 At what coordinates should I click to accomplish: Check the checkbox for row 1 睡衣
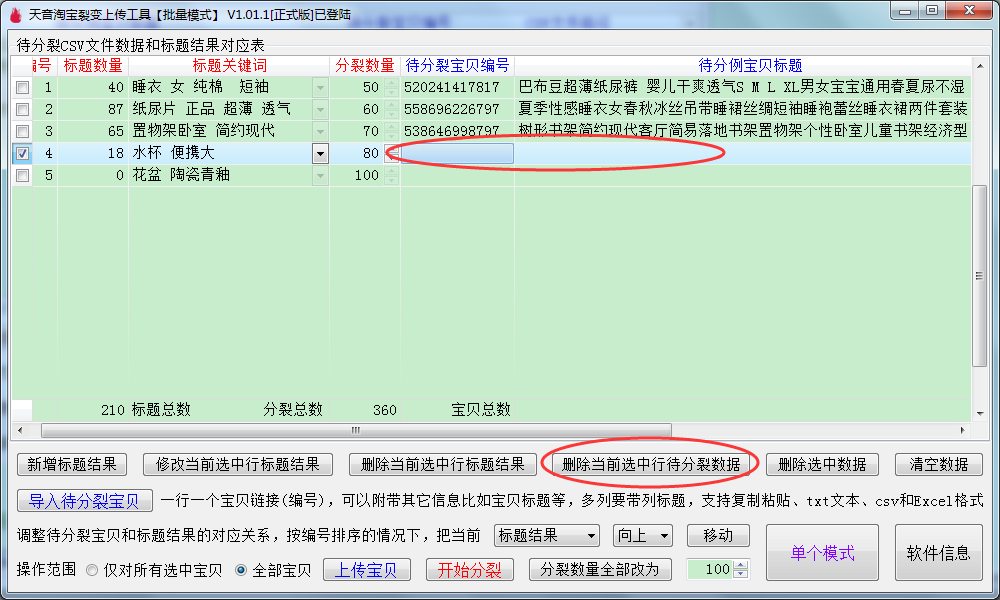click(x=22, y=88)
